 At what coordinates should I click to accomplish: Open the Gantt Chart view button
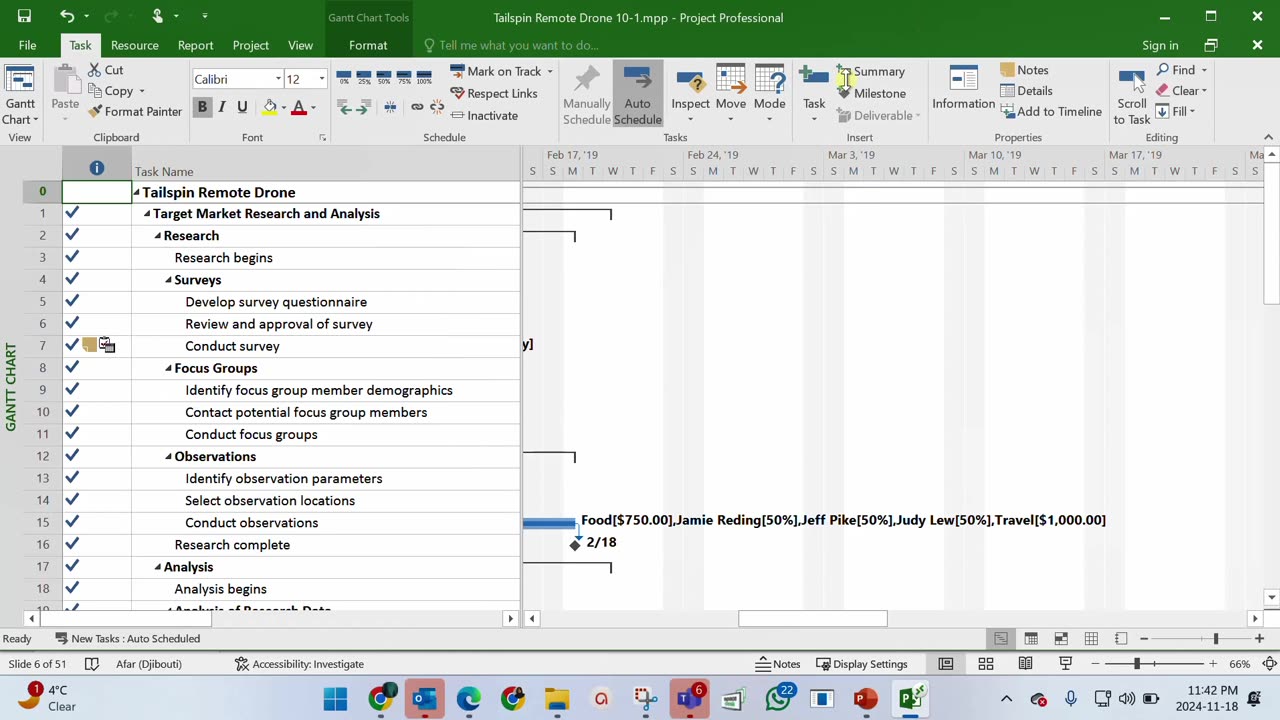pyautogui.click(x=20, y=96)
